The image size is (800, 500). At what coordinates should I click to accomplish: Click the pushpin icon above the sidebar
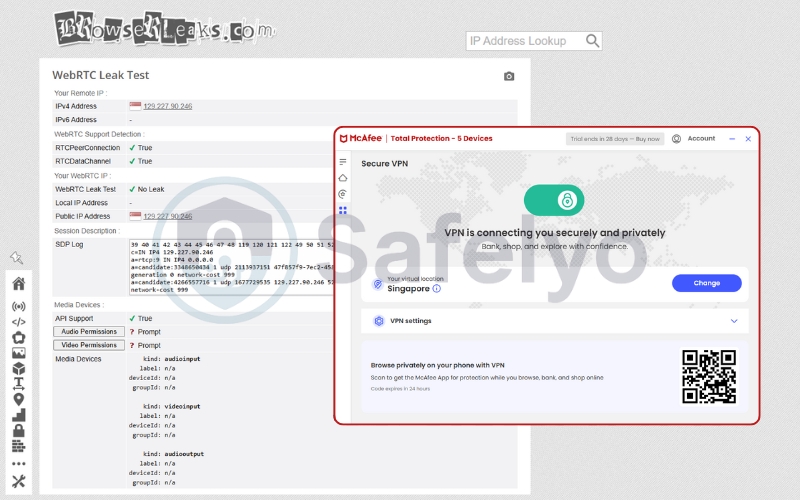tap(17, 258)
